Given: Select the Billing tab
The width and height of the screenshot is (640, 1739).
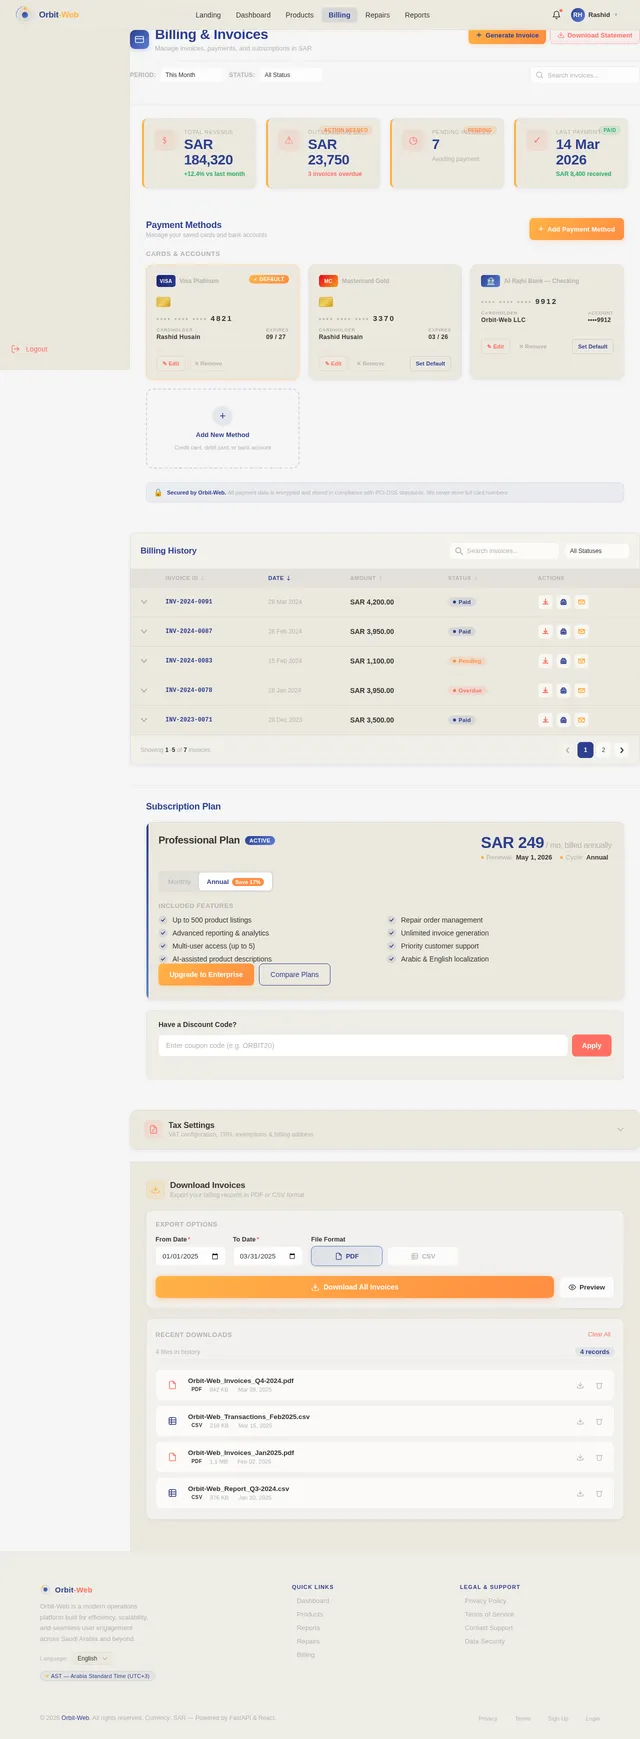Looking at the screenshot, I should 339,15.
